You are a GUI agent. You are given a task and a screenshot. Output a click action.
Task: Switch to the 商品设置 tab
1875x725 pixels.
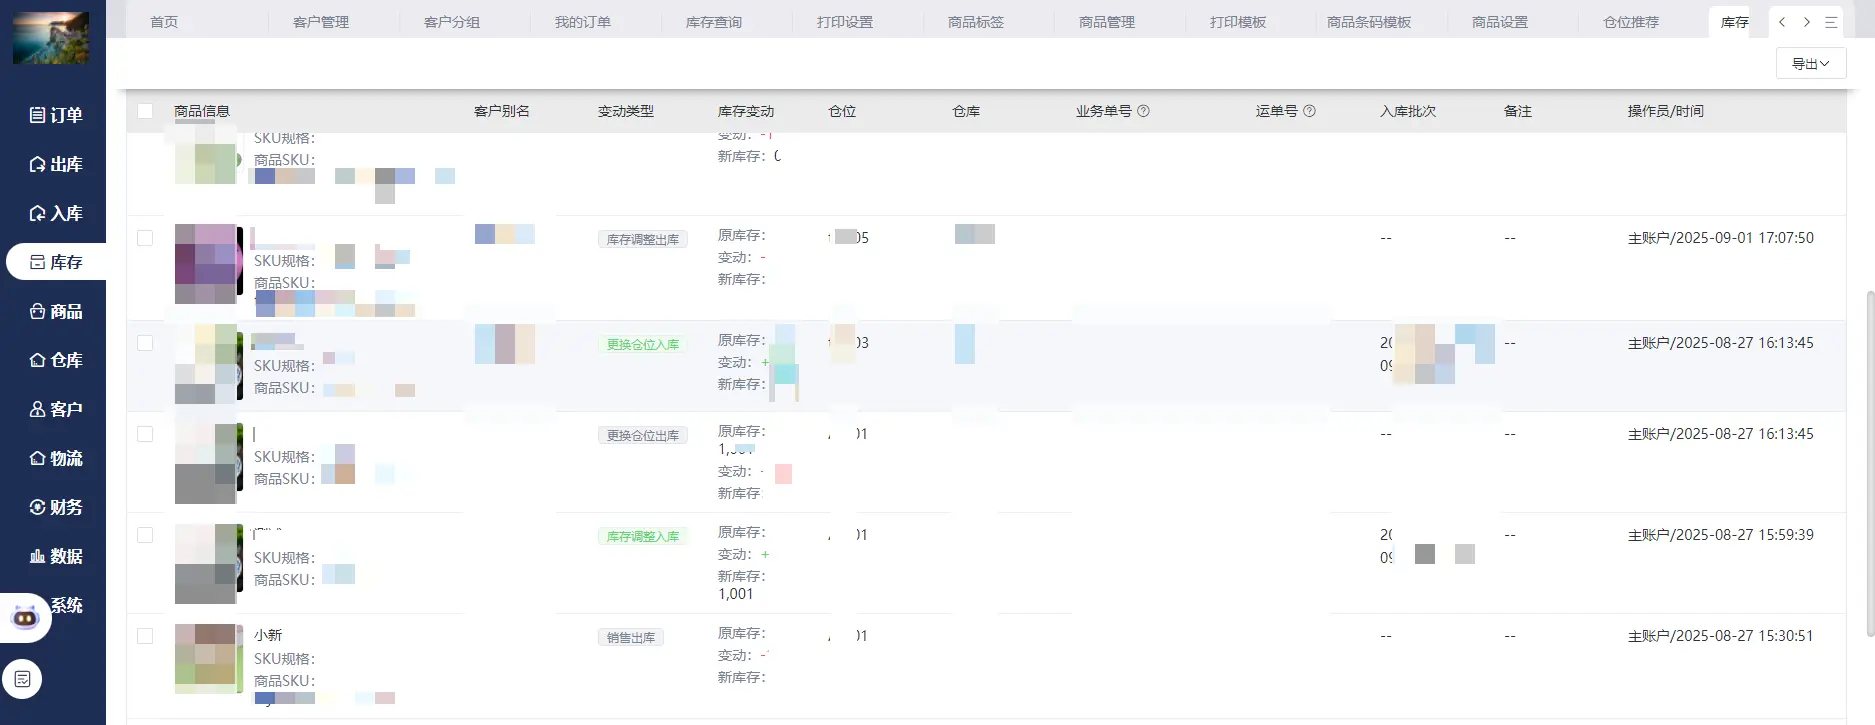(1500, 22)
